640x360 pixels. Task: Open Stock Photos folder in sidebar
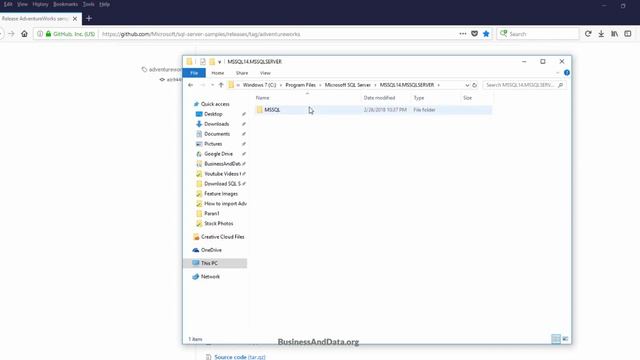tap(218, 224)
